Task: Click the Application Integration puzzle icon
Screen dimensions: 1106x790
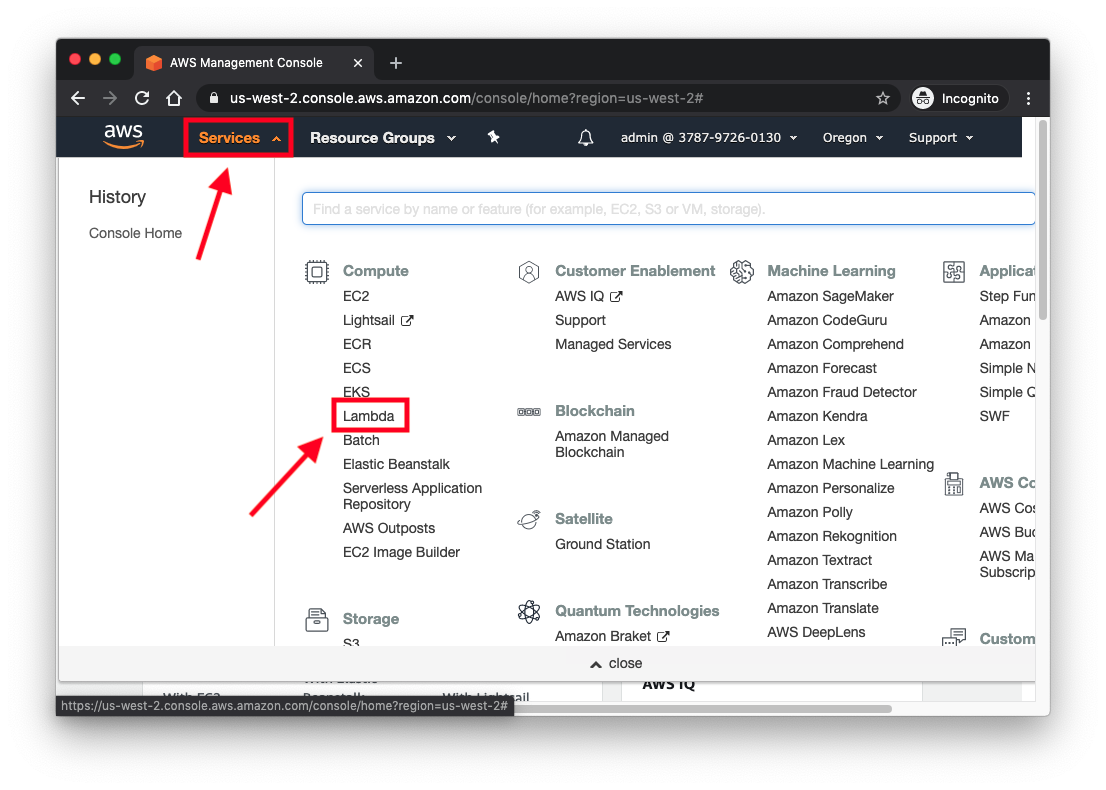Action: point(954,272)
